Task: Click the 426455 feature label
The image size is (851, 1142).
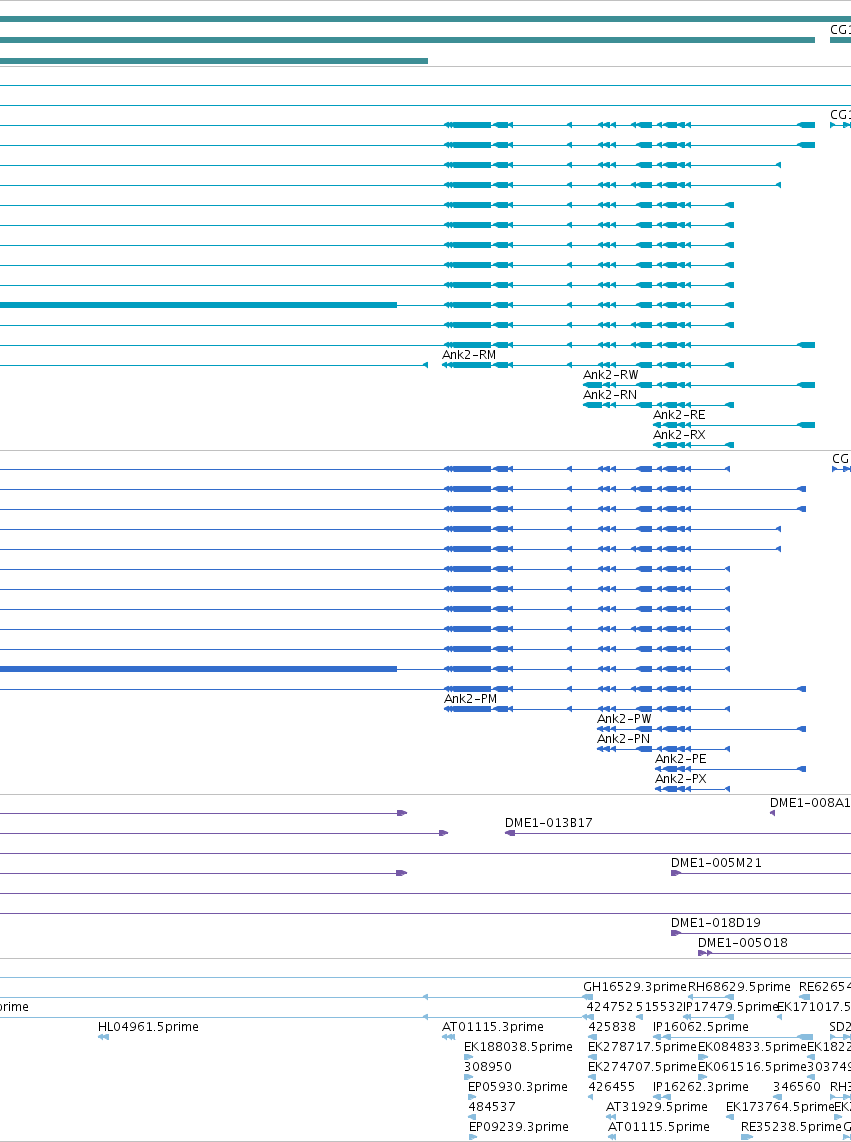Action: (612, 1087)
